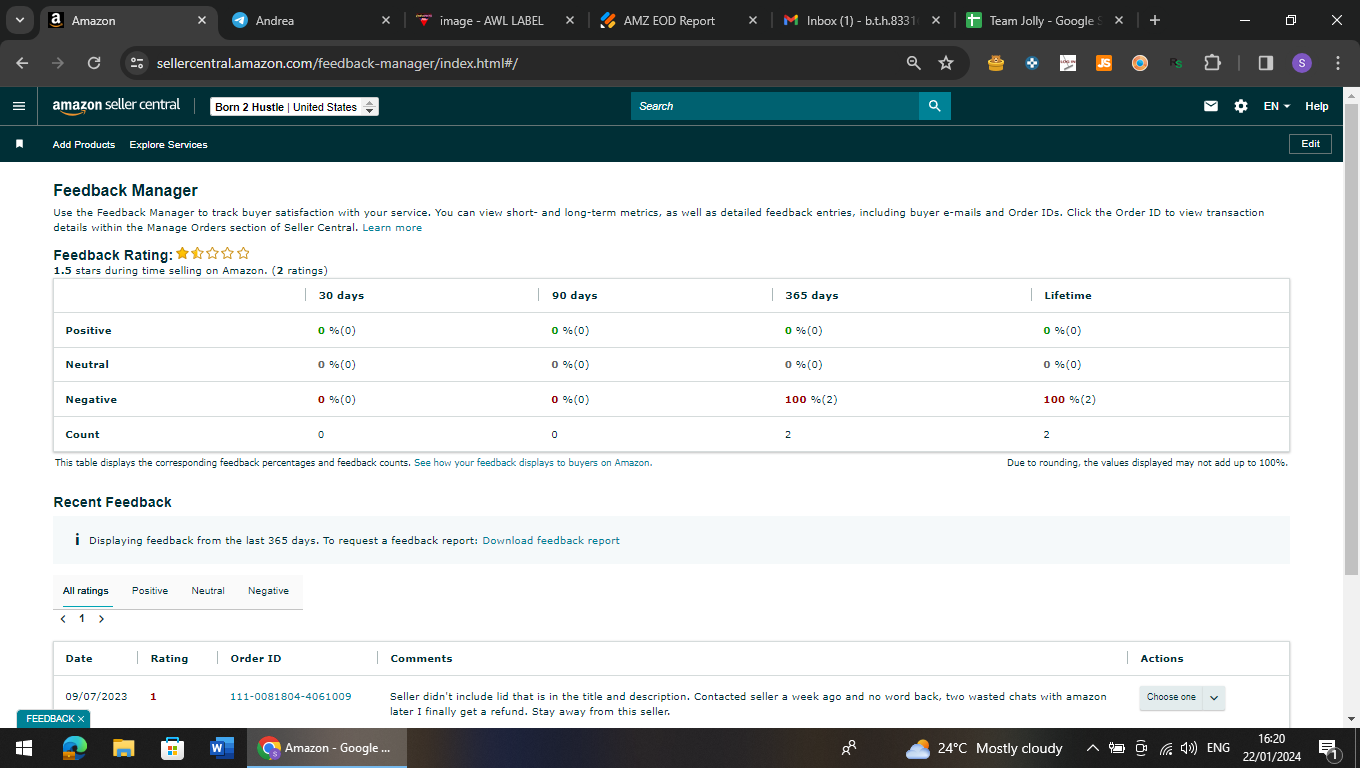Open the Chrome profile avatar S
The image size is (1360, 768).
coord(1301,63)
